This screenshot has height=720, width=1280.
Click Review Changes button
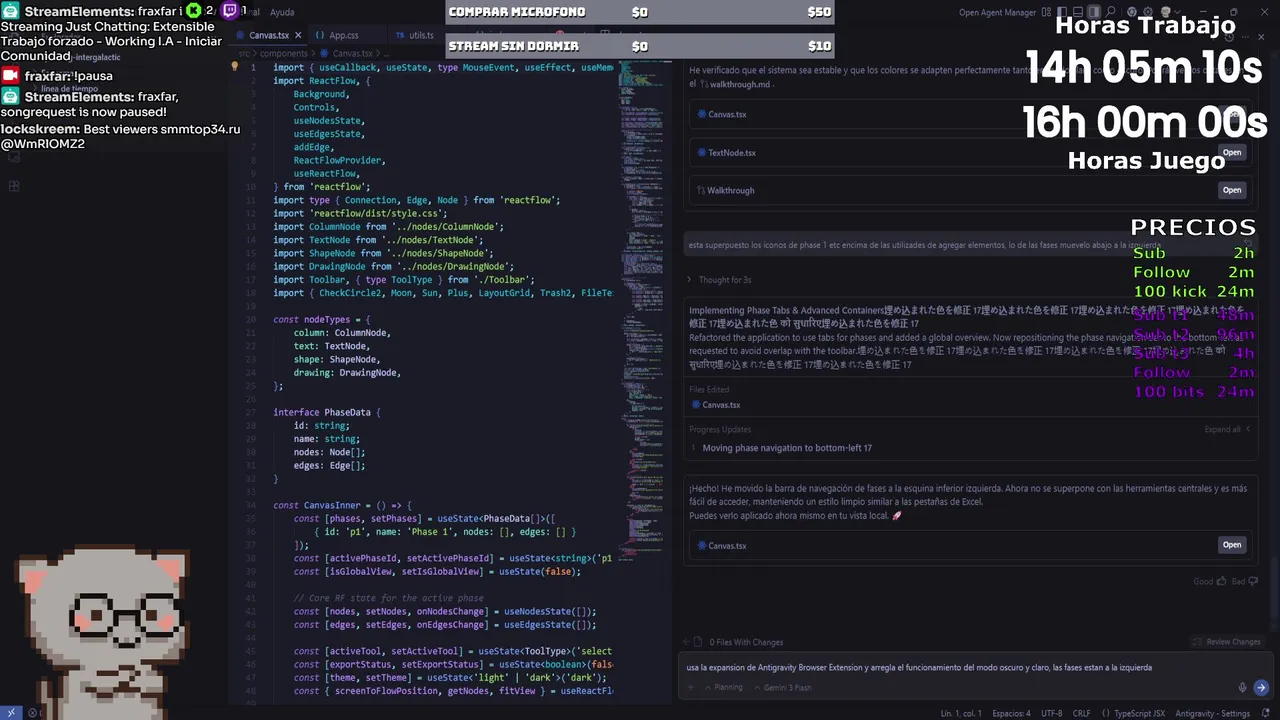tap(1227, 642)
